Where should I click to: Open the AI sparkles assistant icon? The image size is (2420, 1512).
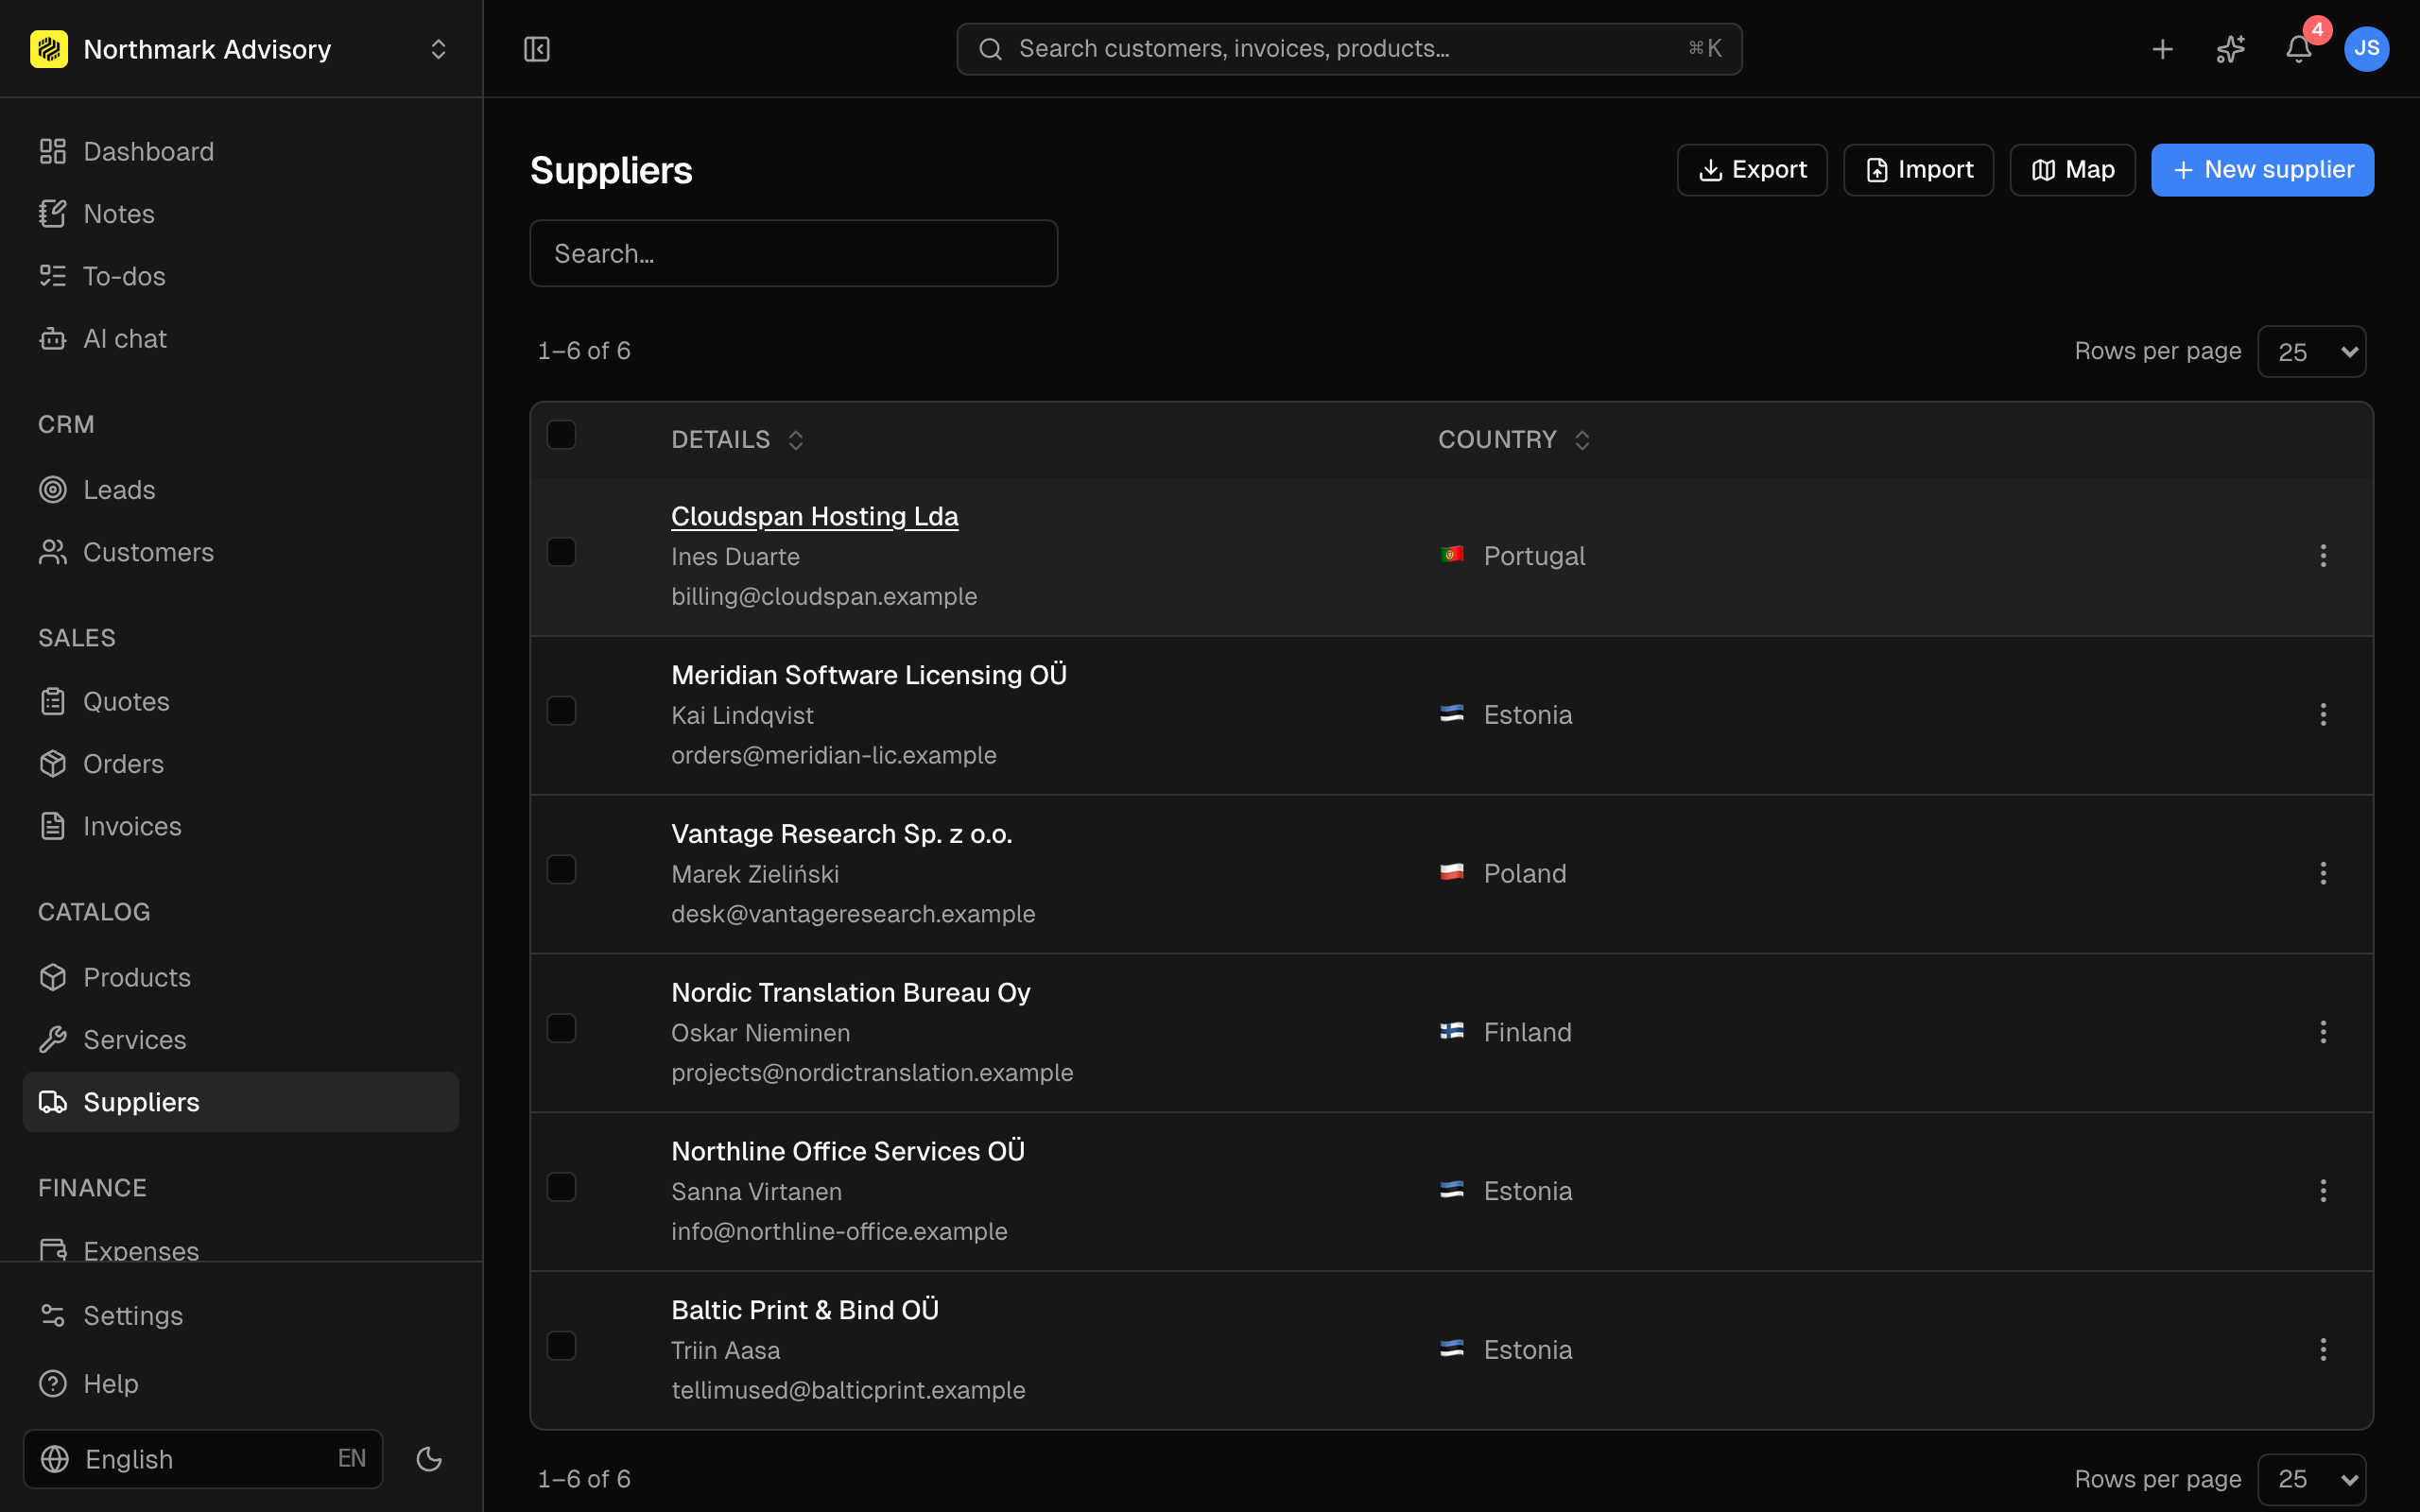[x=2230, y=49]
